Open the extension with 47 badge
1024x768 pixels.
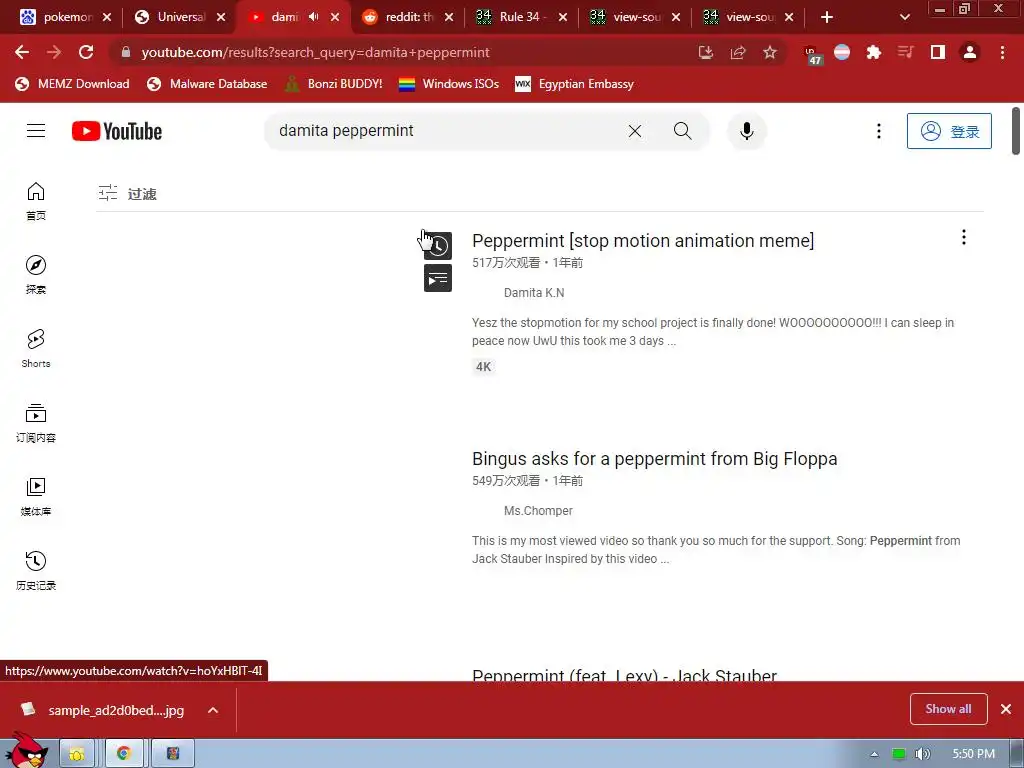tap(812, 54)
